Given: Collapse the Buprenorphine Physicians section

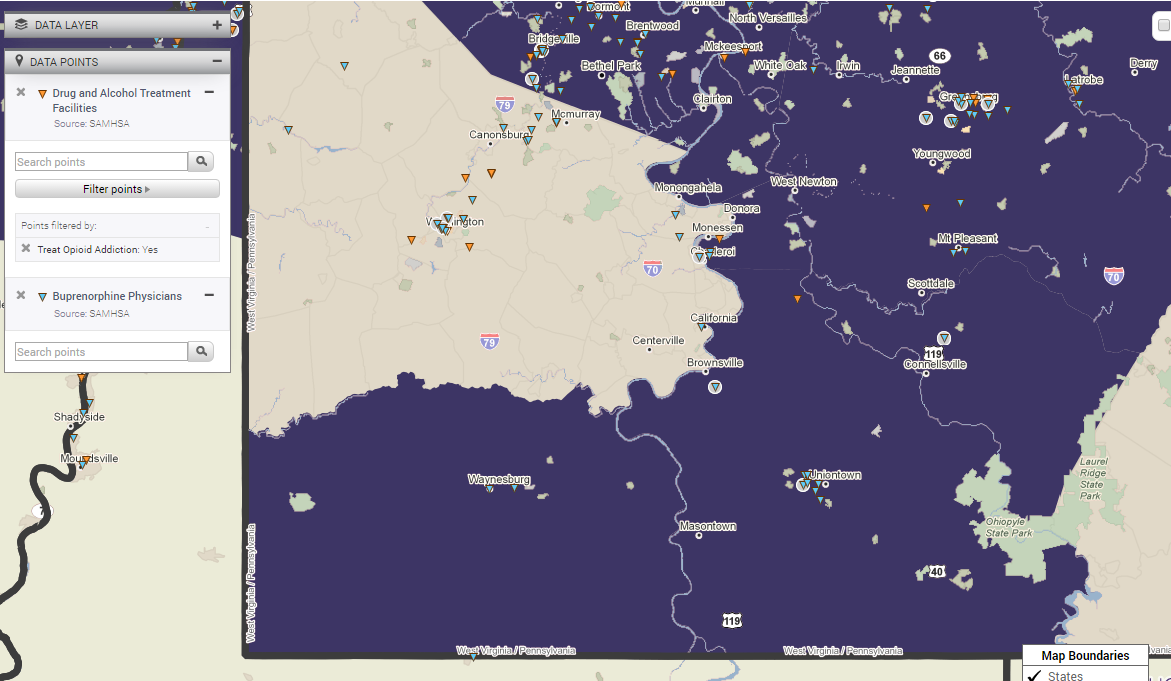Looking at the screenshot, I should [209, 296].
